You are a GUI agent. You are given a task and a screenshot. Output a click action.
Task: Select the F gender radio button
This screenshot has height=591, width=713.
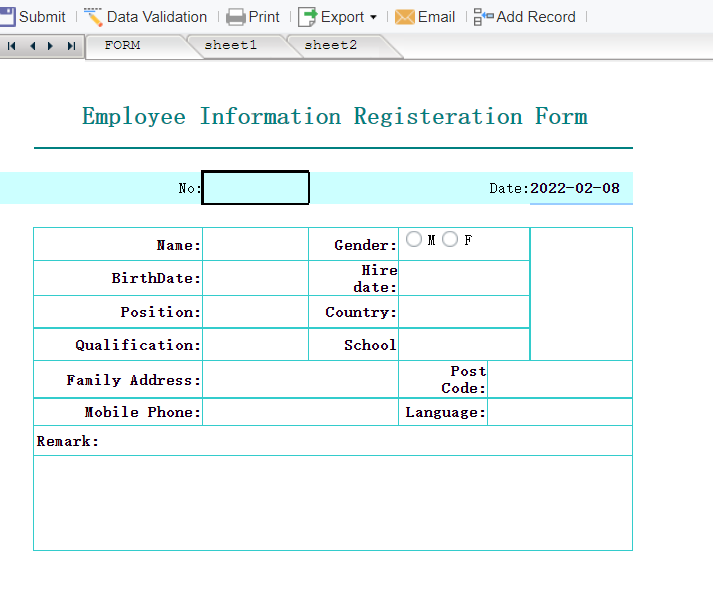pyautogui.click(x=450, y=239)
